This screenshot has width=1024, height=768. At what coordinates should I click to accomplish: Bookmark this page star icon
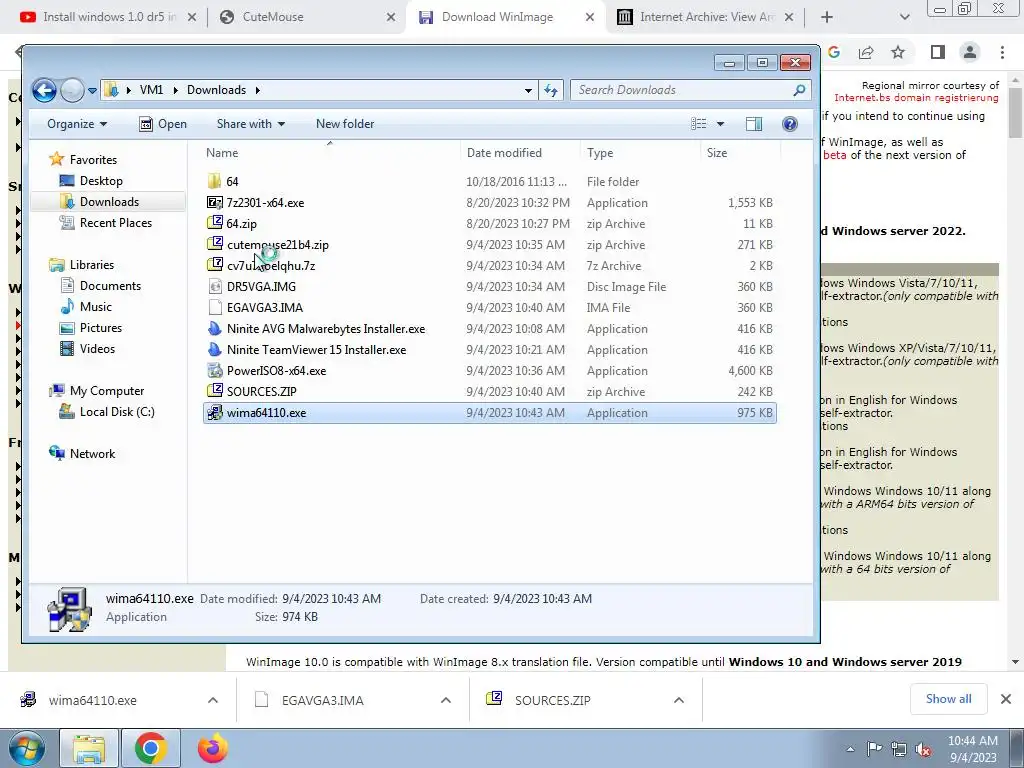[899, 52]
